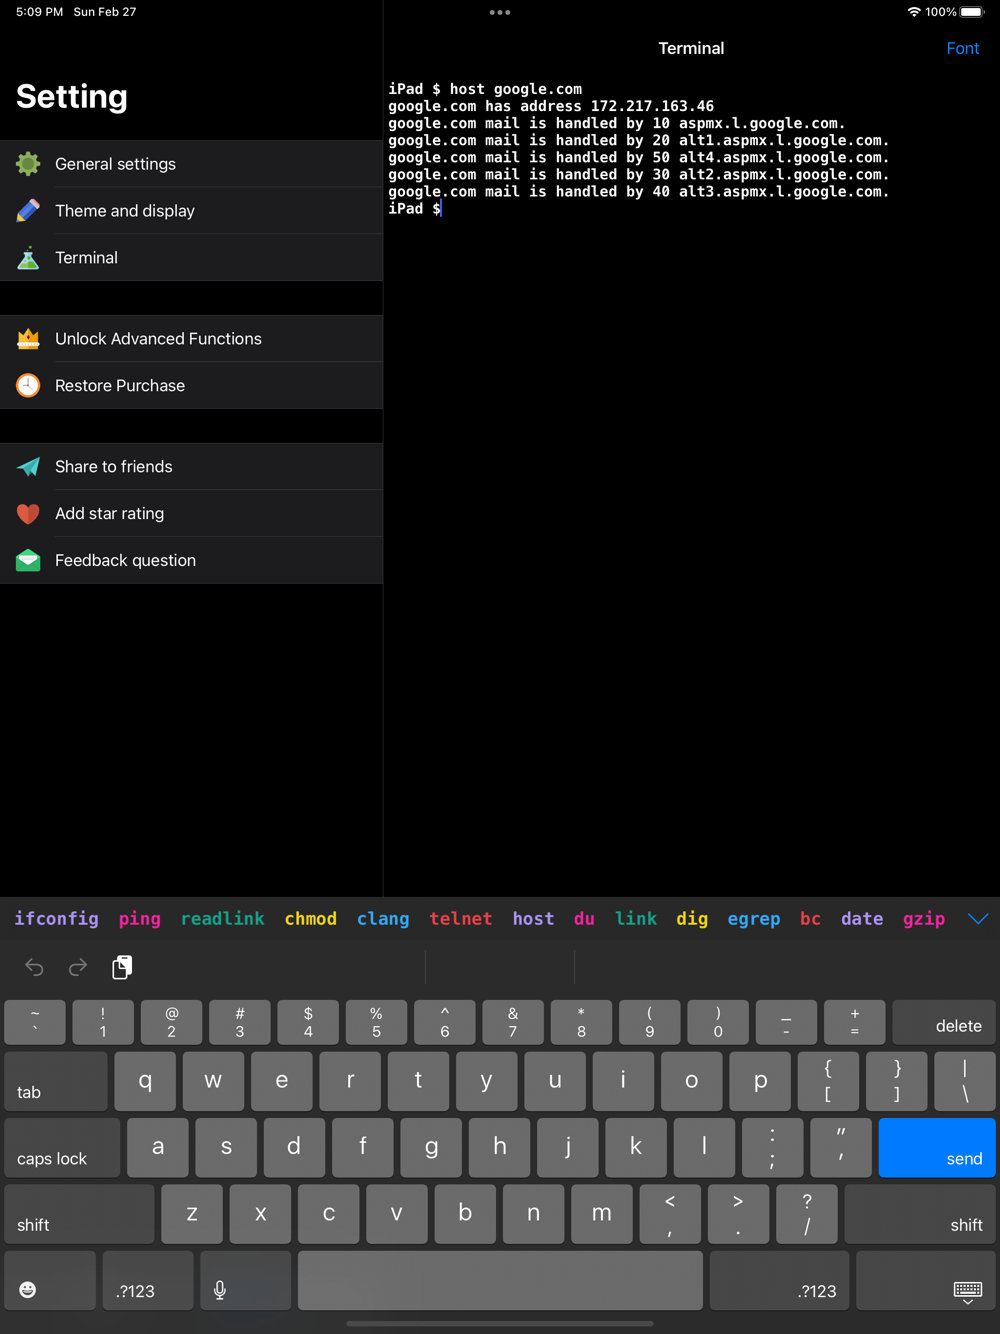Tap the microphone dictation key
1000x1334 pixels.
(246, 1280)
